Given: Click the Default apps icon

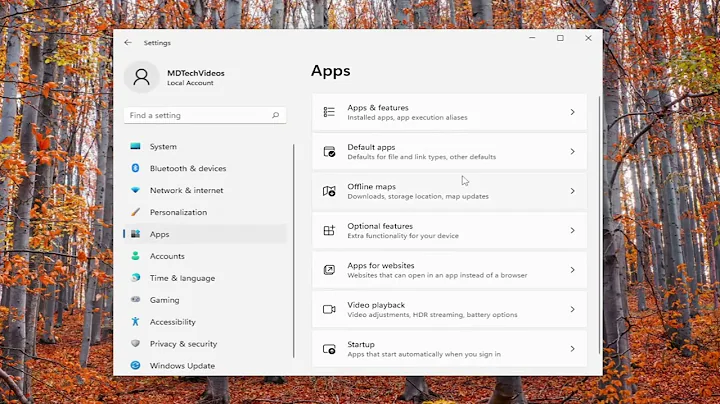Looking at the screenshot, I should click(x=329, y=152).
